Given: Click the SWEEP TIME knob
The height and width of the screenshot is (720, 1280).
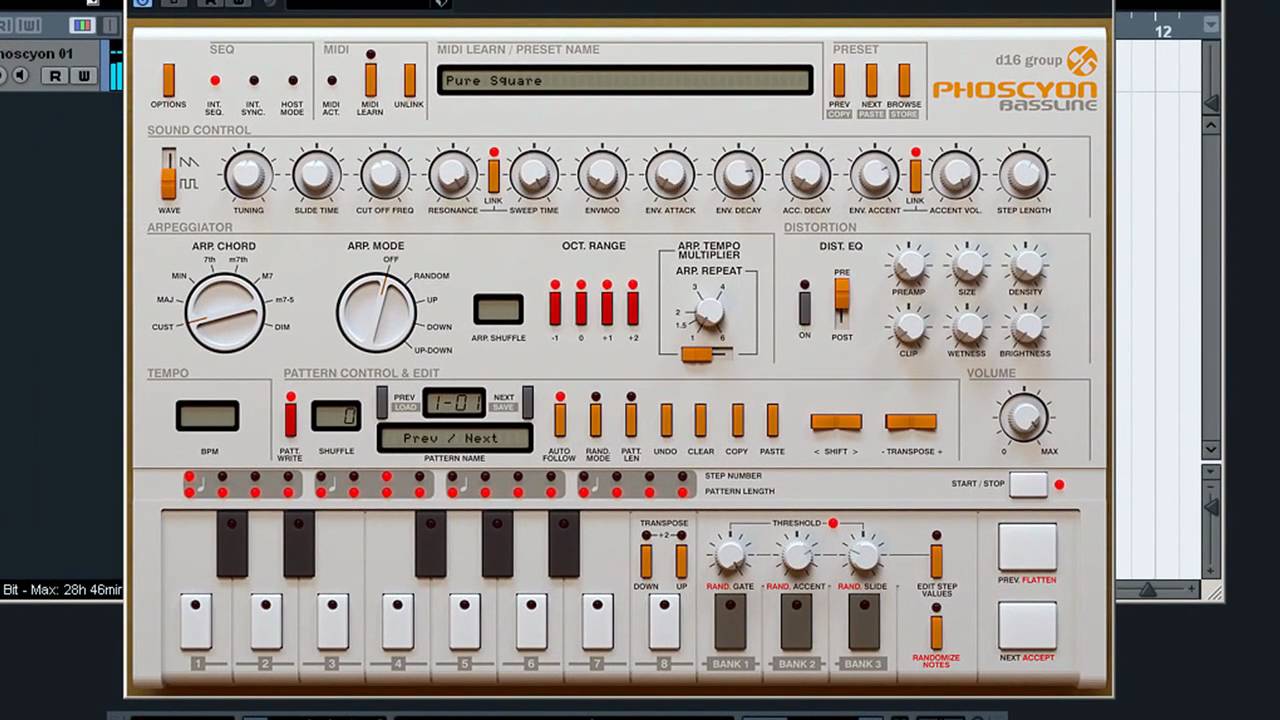Looking at the screenshot, I should click(x=534, y=174).
